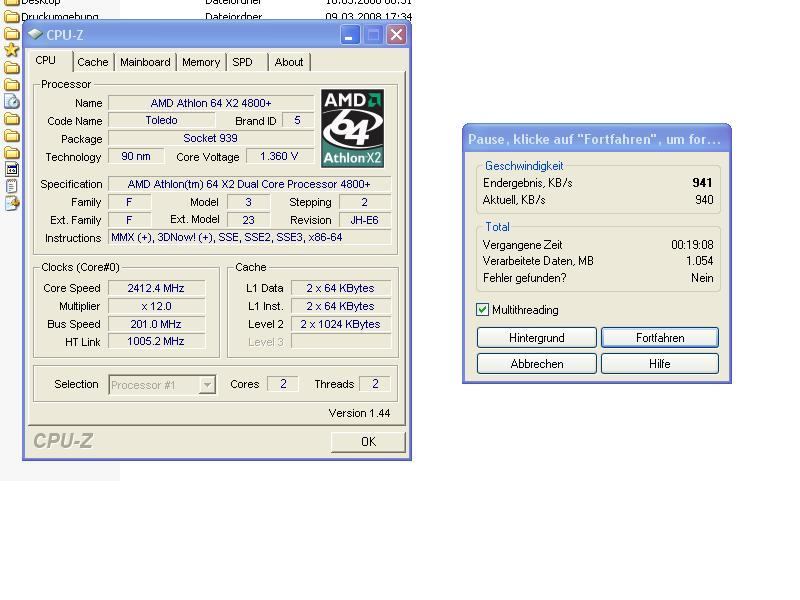
Task: Click the empty Level 3 cache field
Action: 341,341
